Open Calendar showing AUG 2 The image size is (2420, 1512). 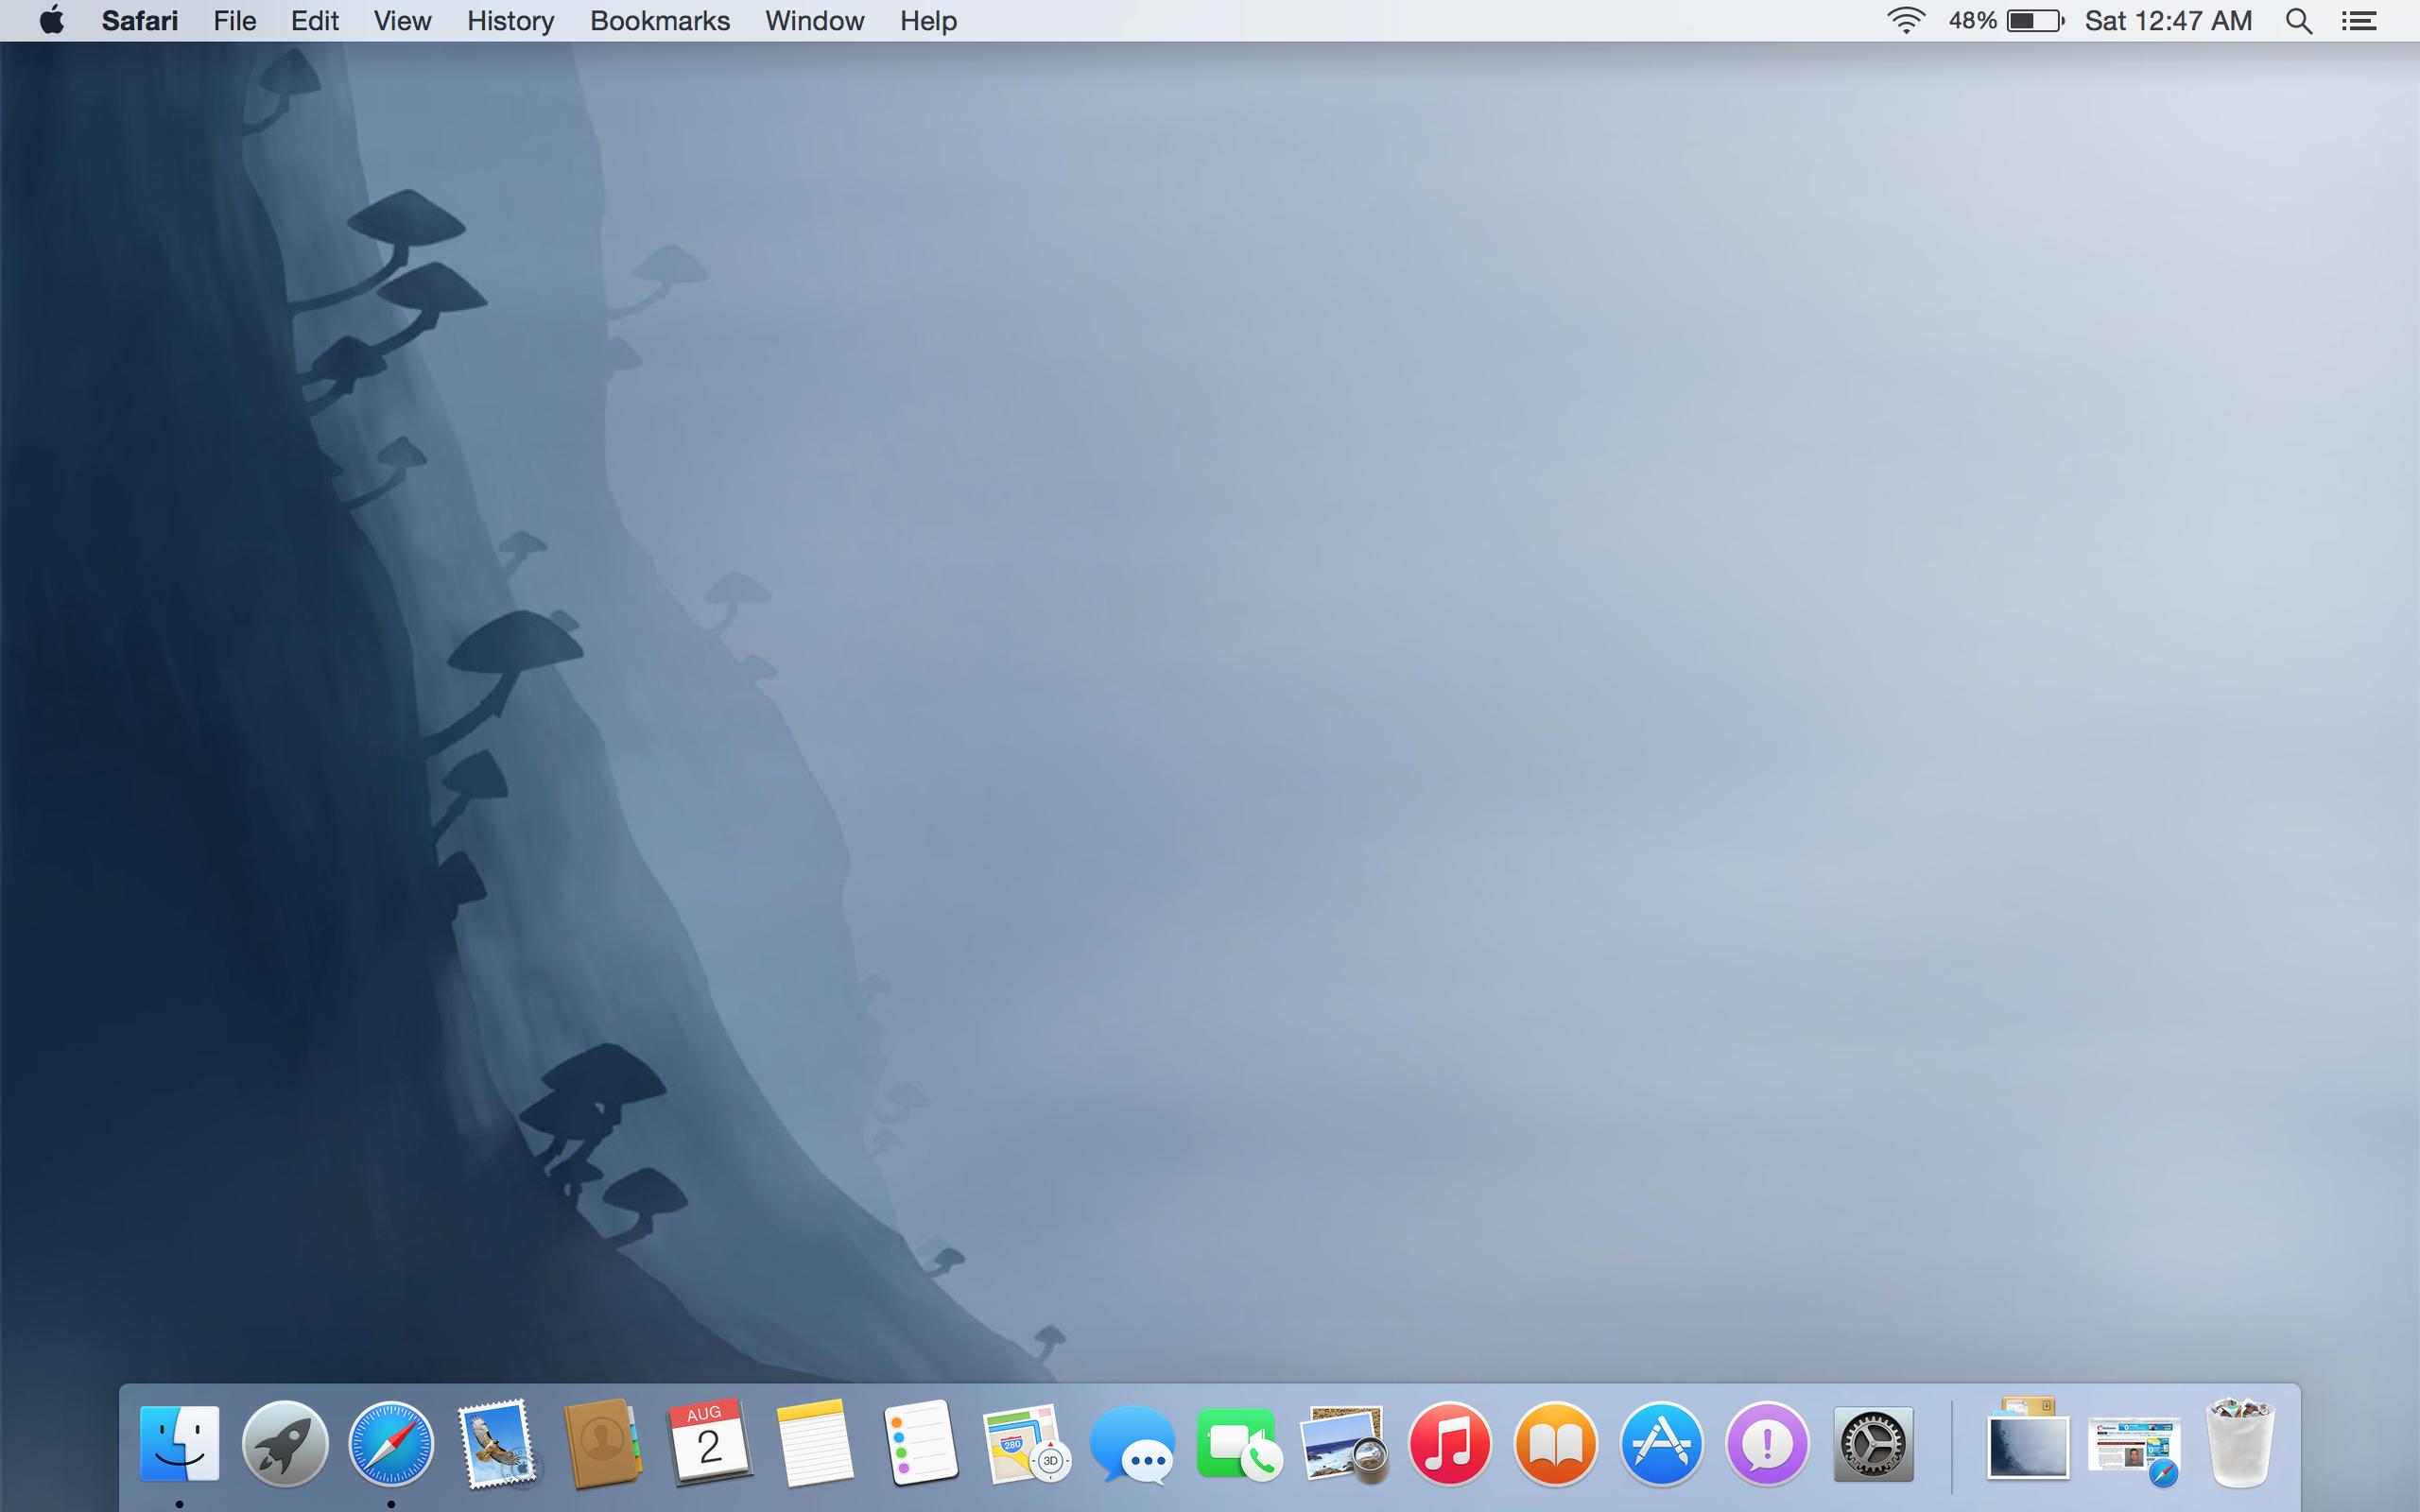pyautogui.click(x=708, y=1443)
